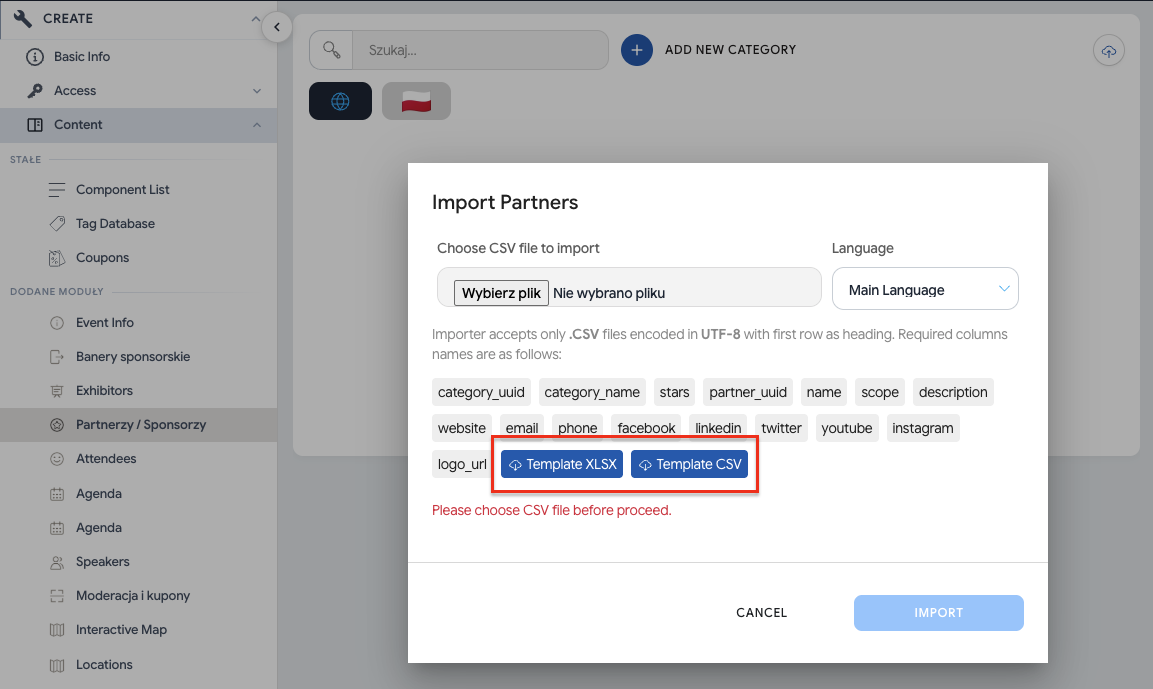Viewport: 1153px width, 689px height.
Task: Click the youtube column tag
Action: (x=846, y=428)
